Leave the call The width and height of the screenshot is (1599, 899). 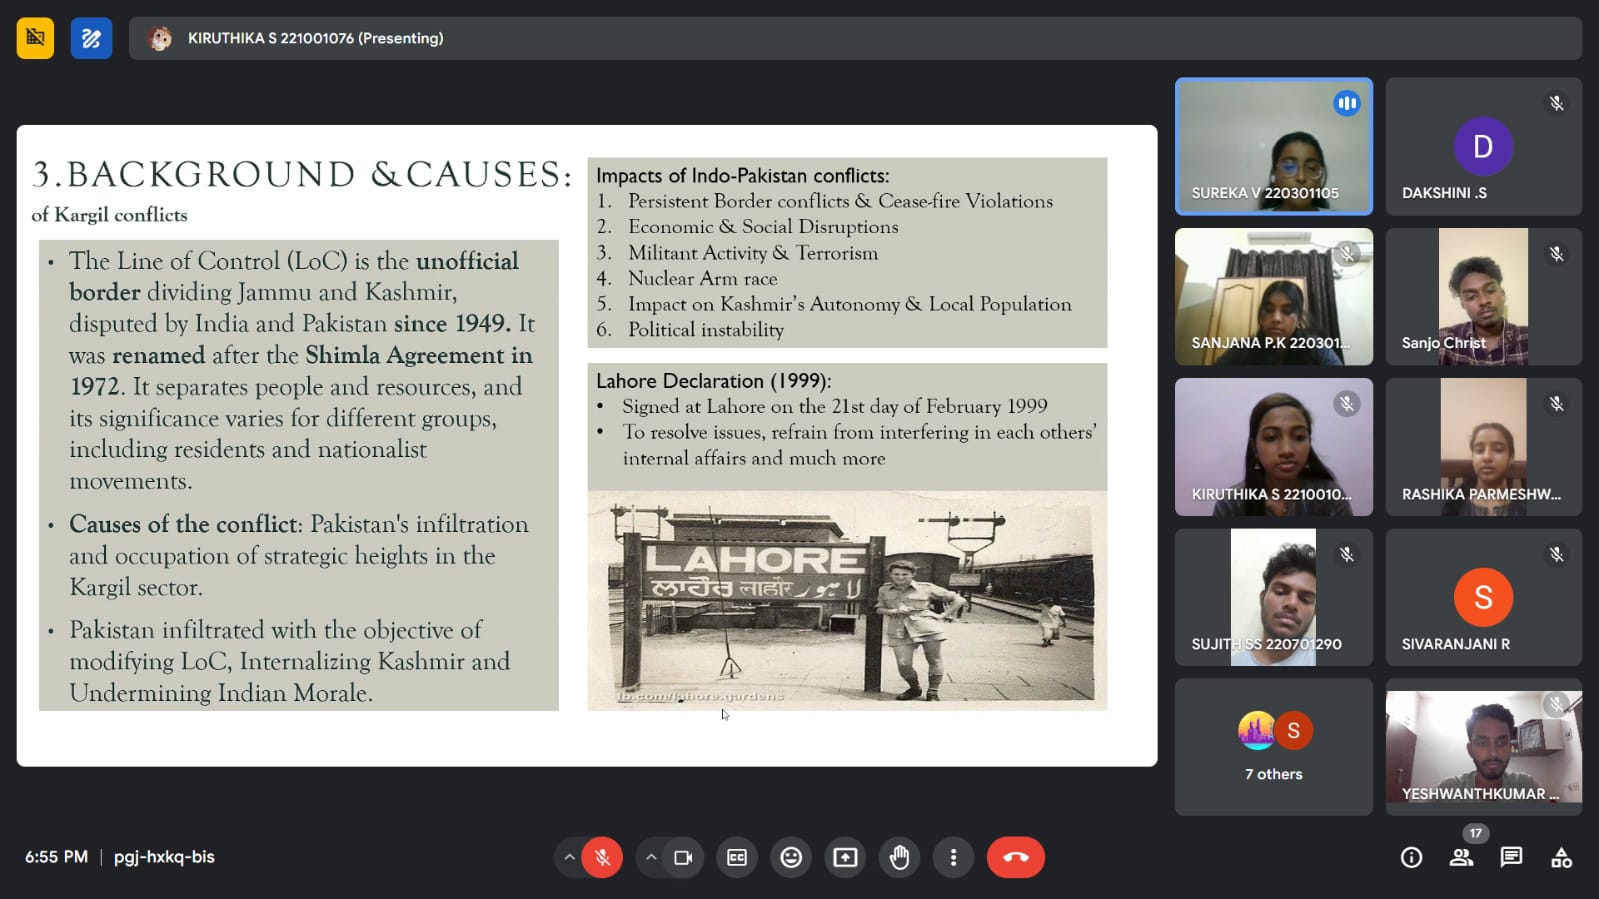pyautogui.click(x=1015, y=857)
